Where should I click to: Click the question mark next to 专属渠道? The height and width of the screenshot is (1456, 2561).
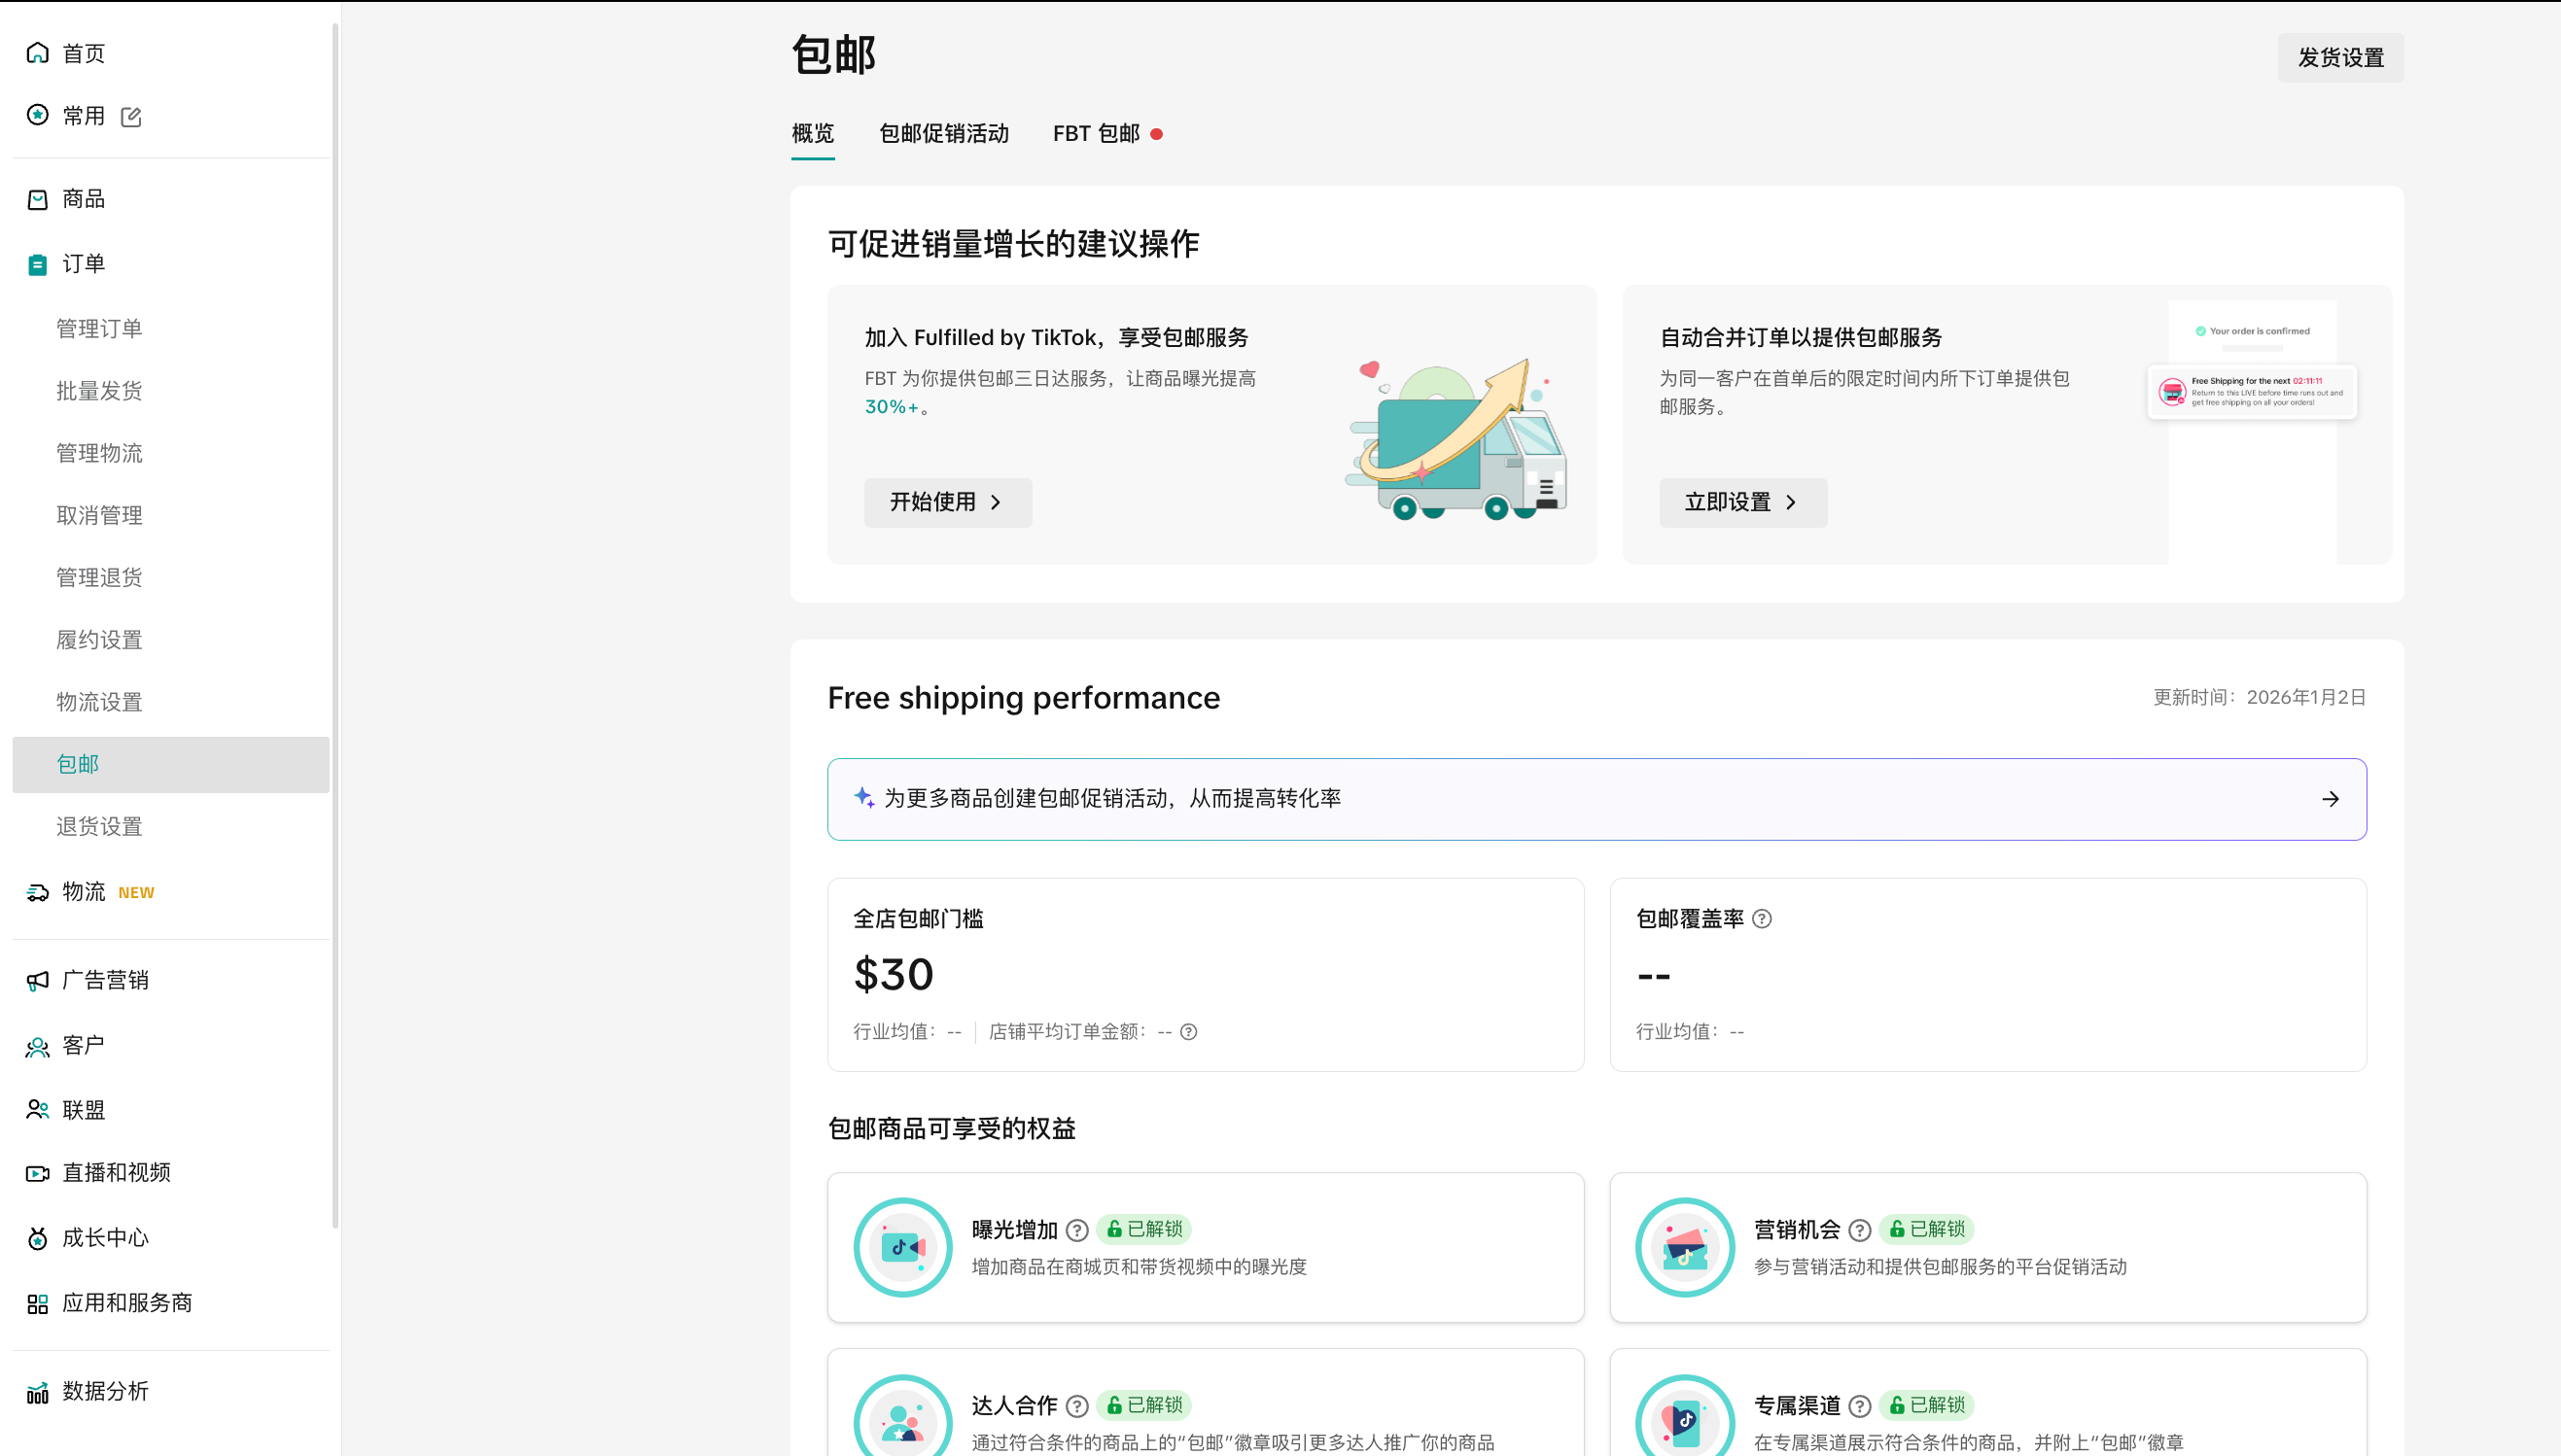point(1859,1406)
